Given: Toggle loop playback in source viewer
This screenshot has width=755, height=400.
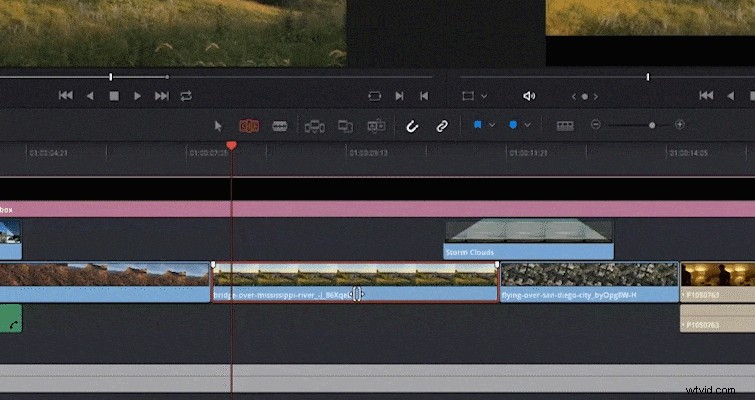Looking at the screenshot, I should click(x=186, y=96).
